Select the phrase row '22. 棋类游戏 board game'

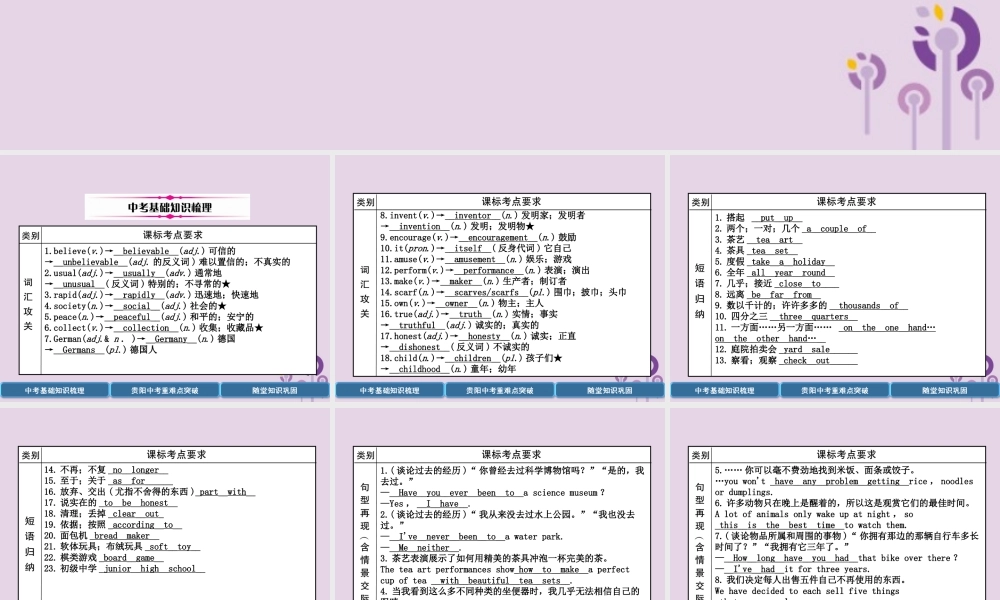point(103,557)
